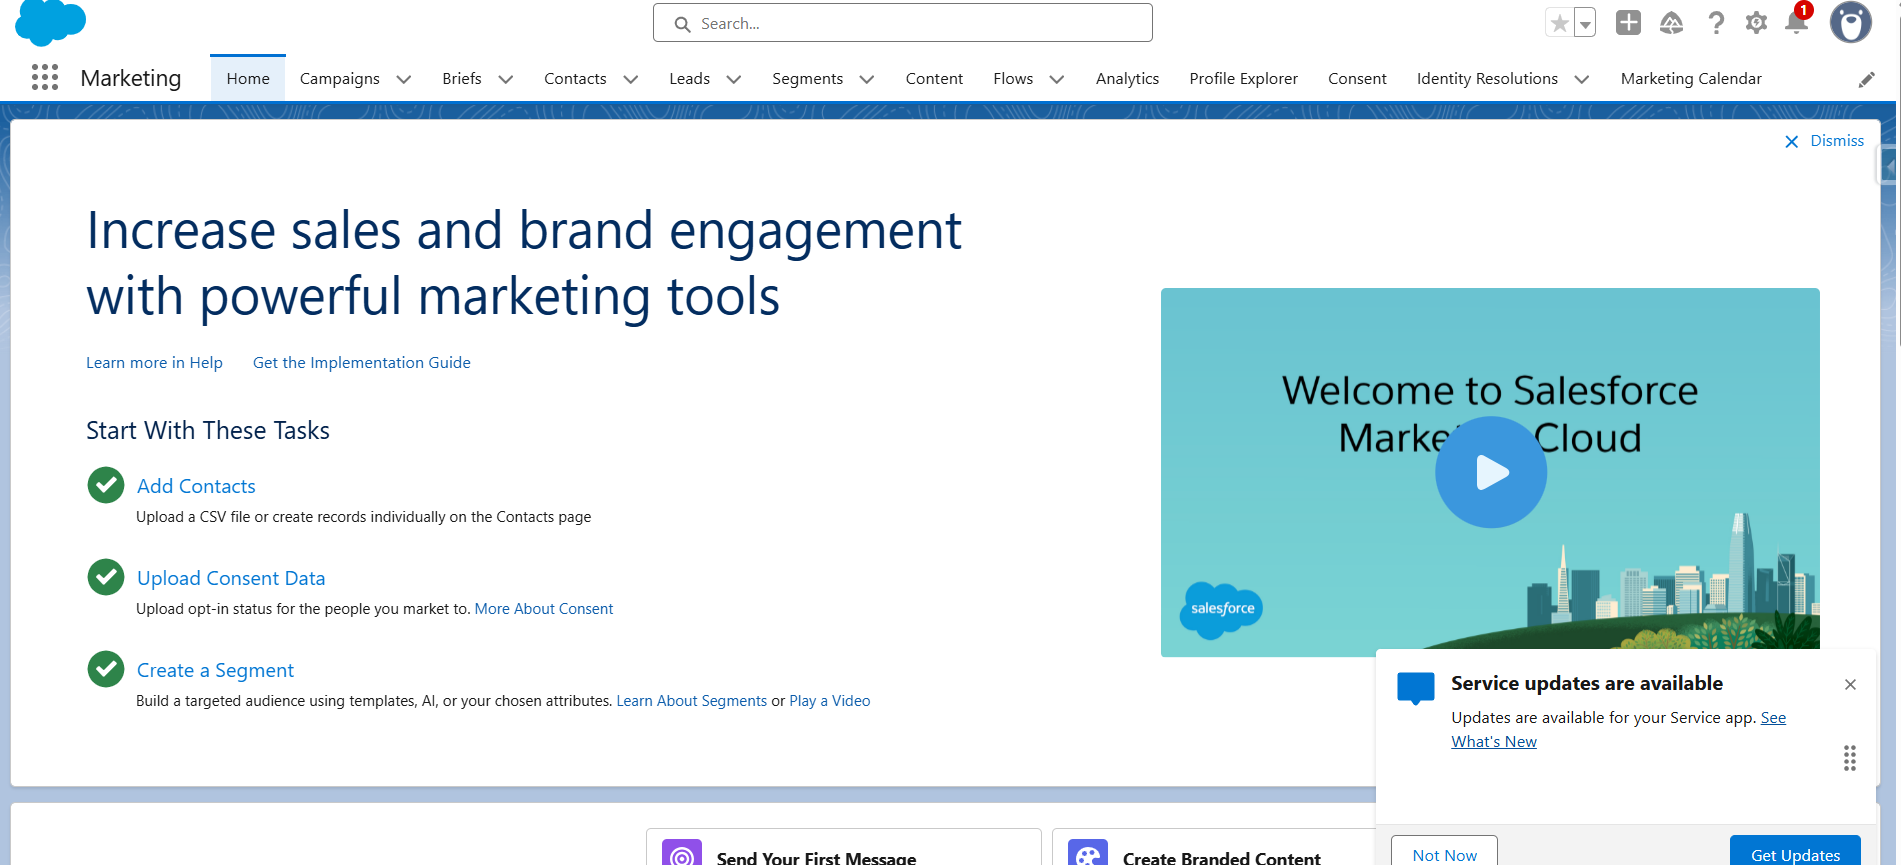Viewport: 1901px width, 865px height.
Task: Click the Play a Video link
Action: coord(830,700)
